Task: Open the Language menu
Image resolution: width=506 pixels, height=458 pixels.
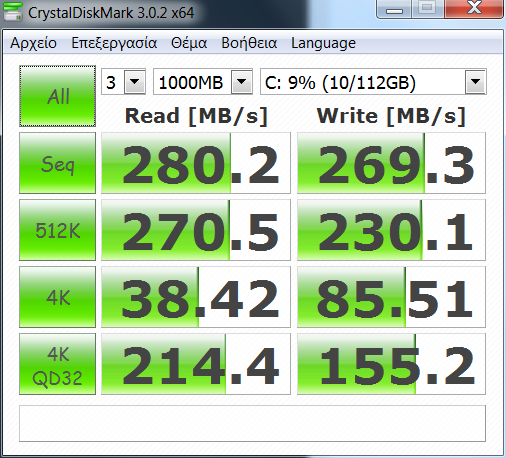Action: coord(323,43)
